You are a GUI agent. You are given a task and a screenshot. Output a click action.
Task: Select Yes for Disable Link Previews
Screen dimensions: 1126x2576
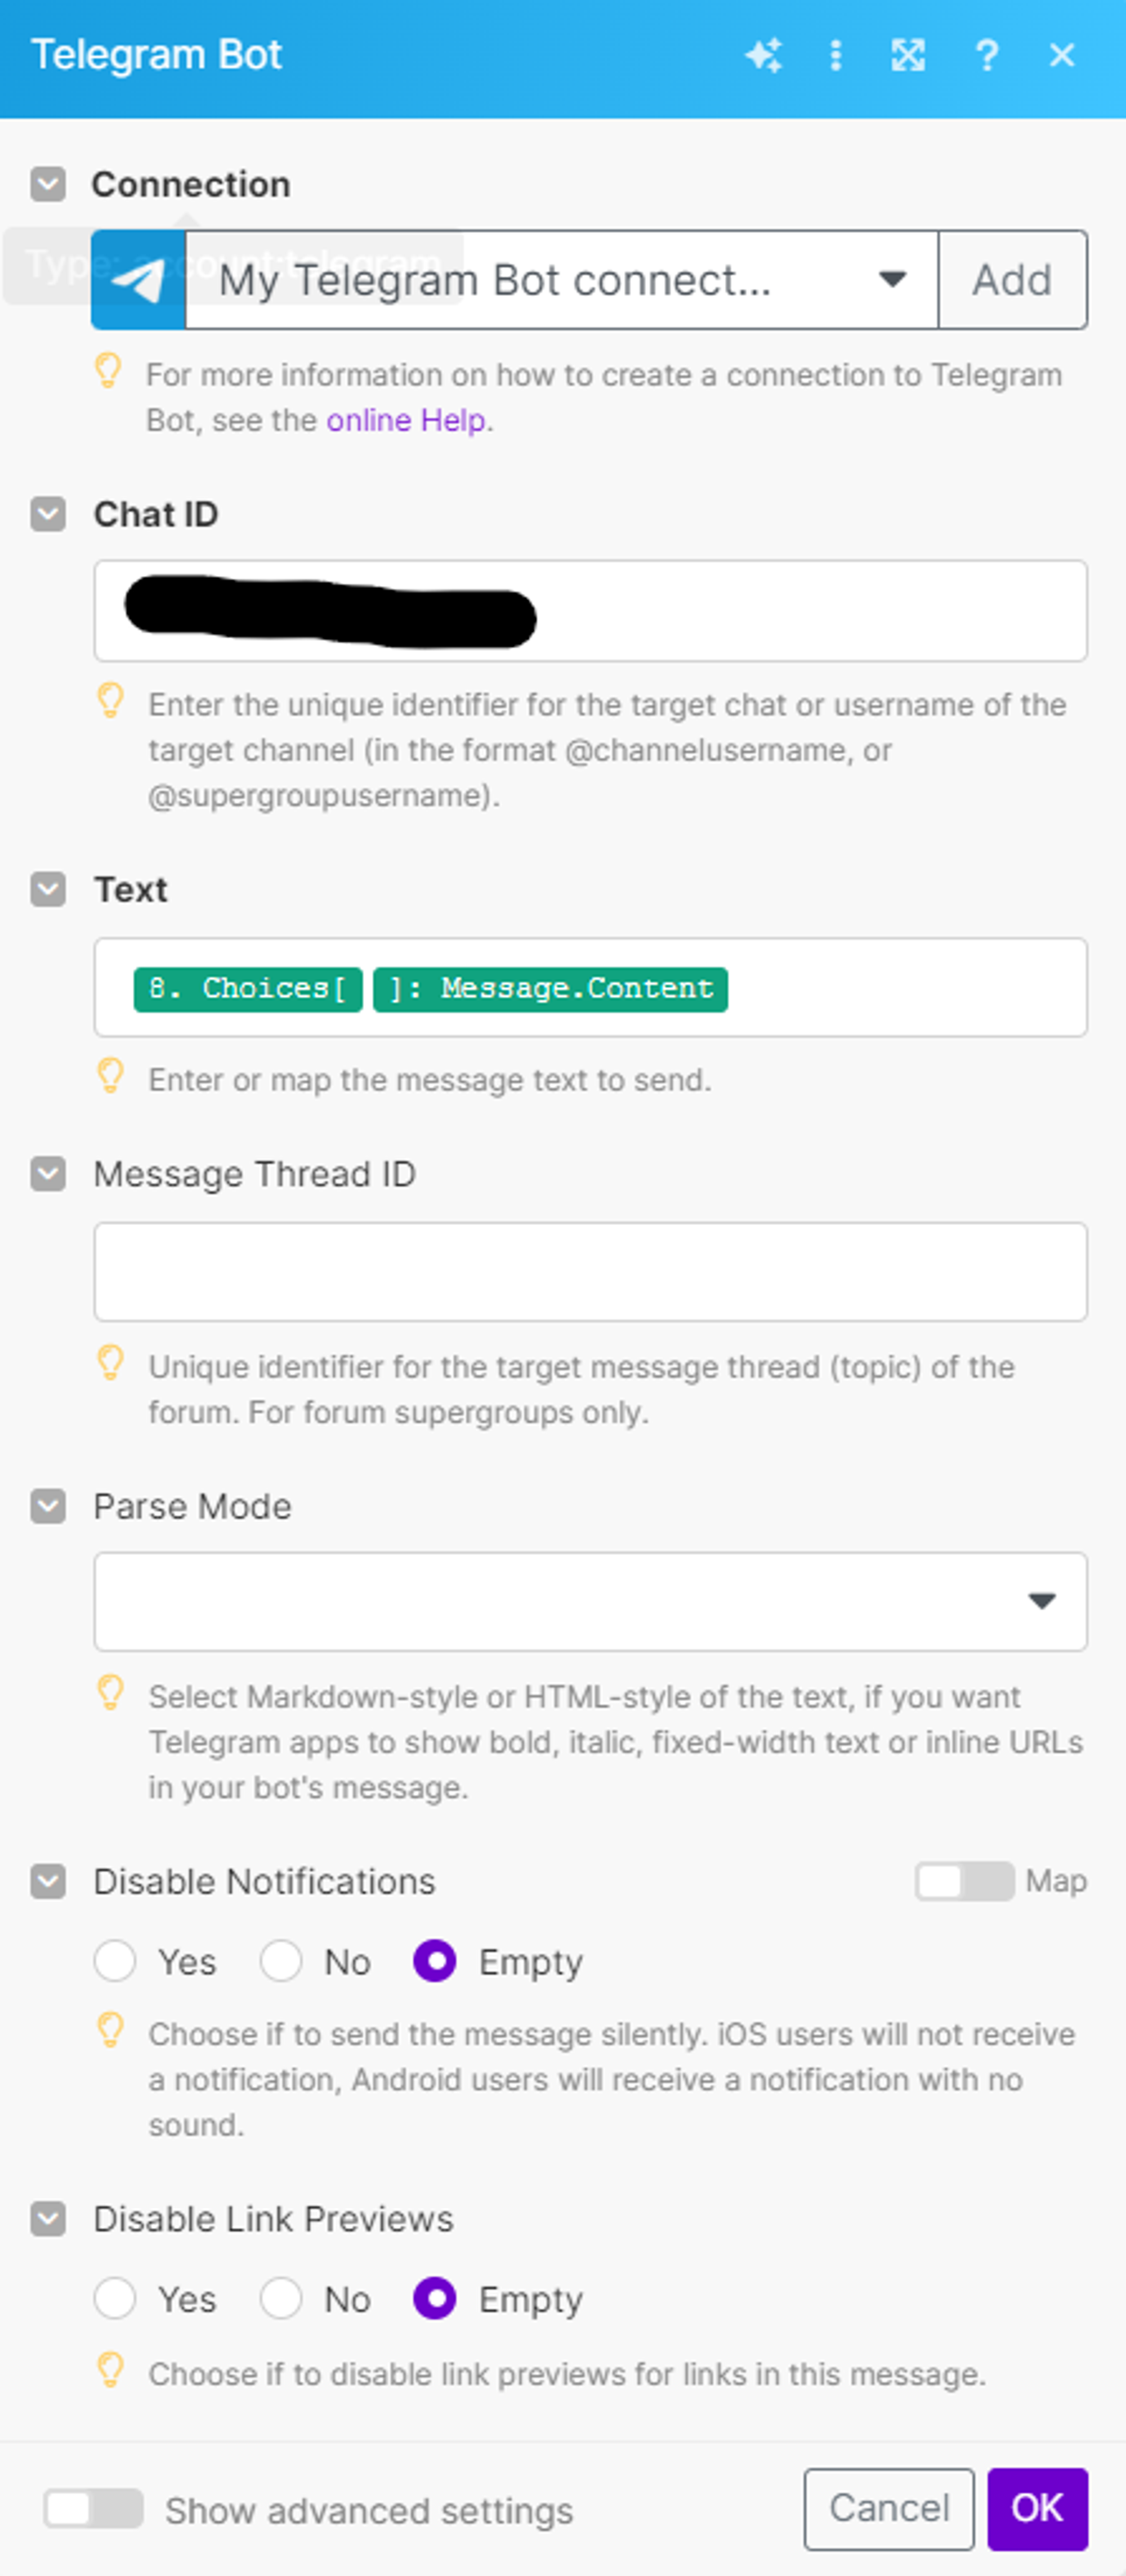click(115, 2298)
